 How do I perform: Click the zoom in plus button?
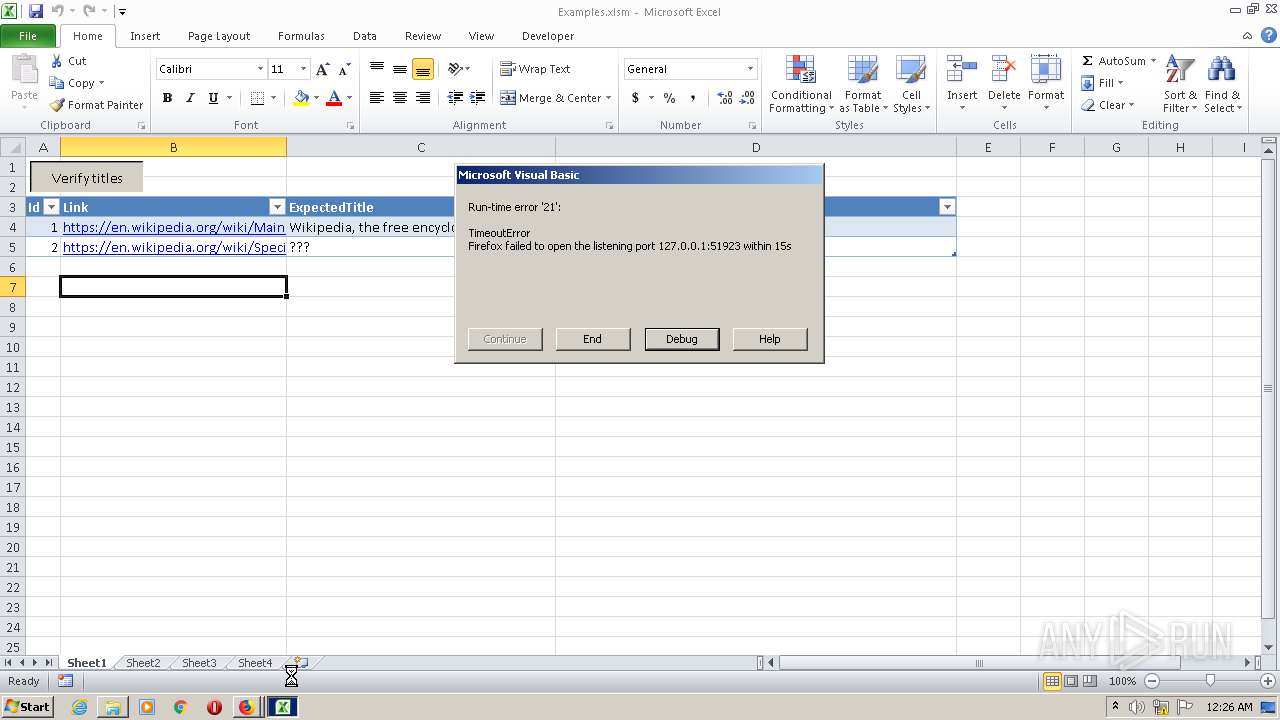tap(1268, 681)
